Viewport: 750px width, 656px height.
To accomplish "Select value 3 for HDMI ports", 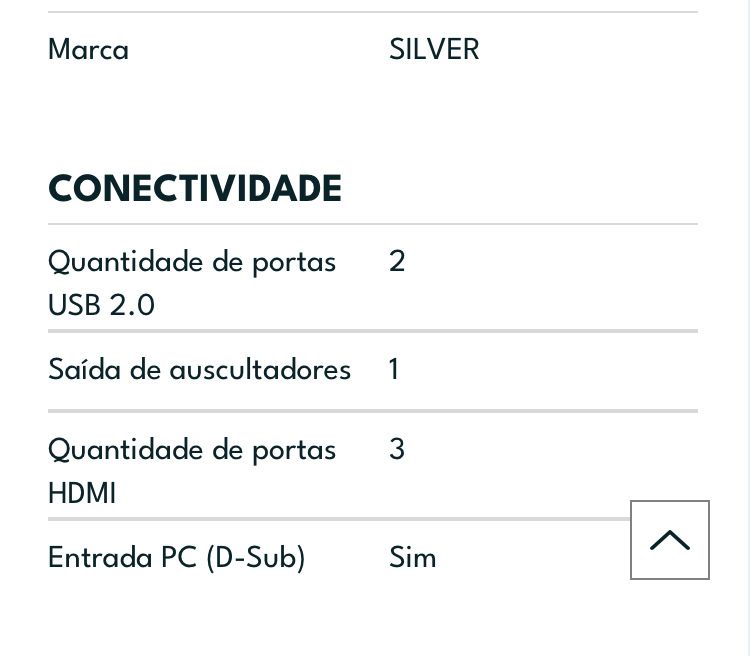I will pos(397,449).
